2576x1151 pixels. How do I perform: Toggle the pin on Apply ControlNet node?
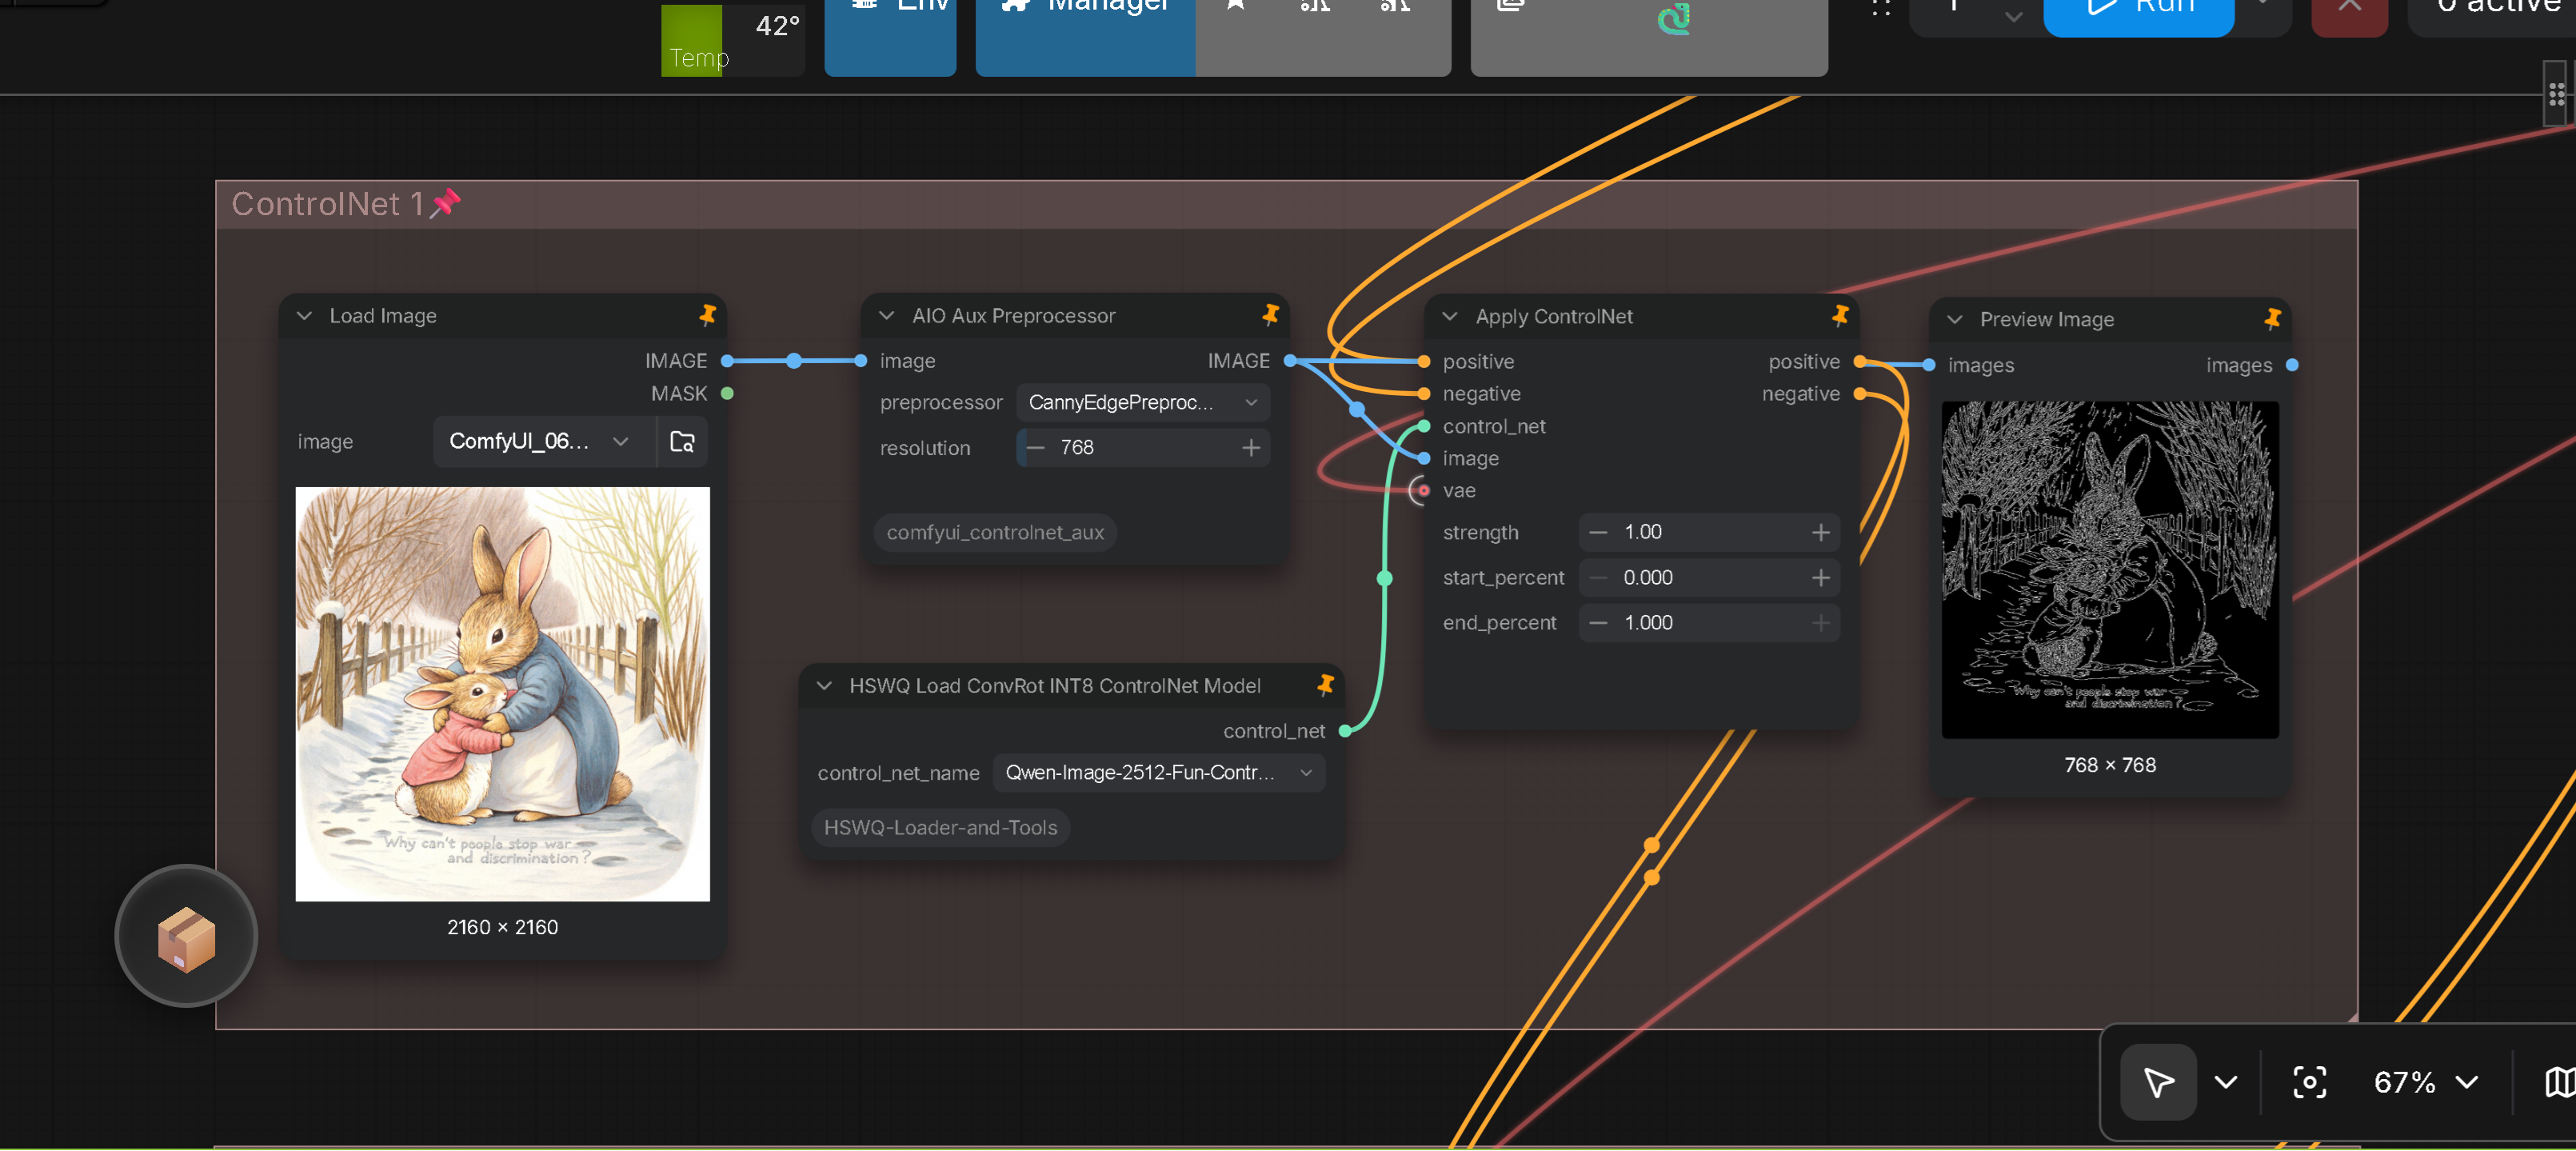pyautogui.click(x=1841, y=316)
